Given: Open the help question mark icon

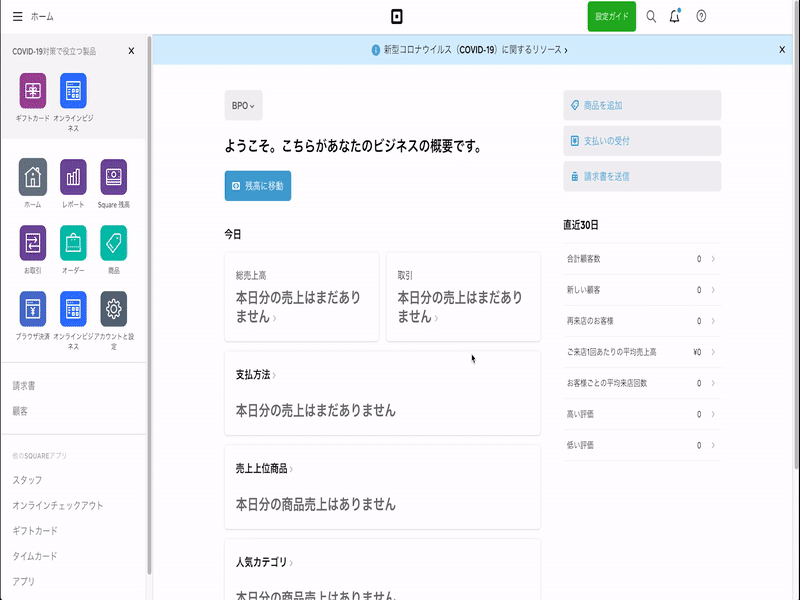Looking at the screenshot, I should [701, 16].
